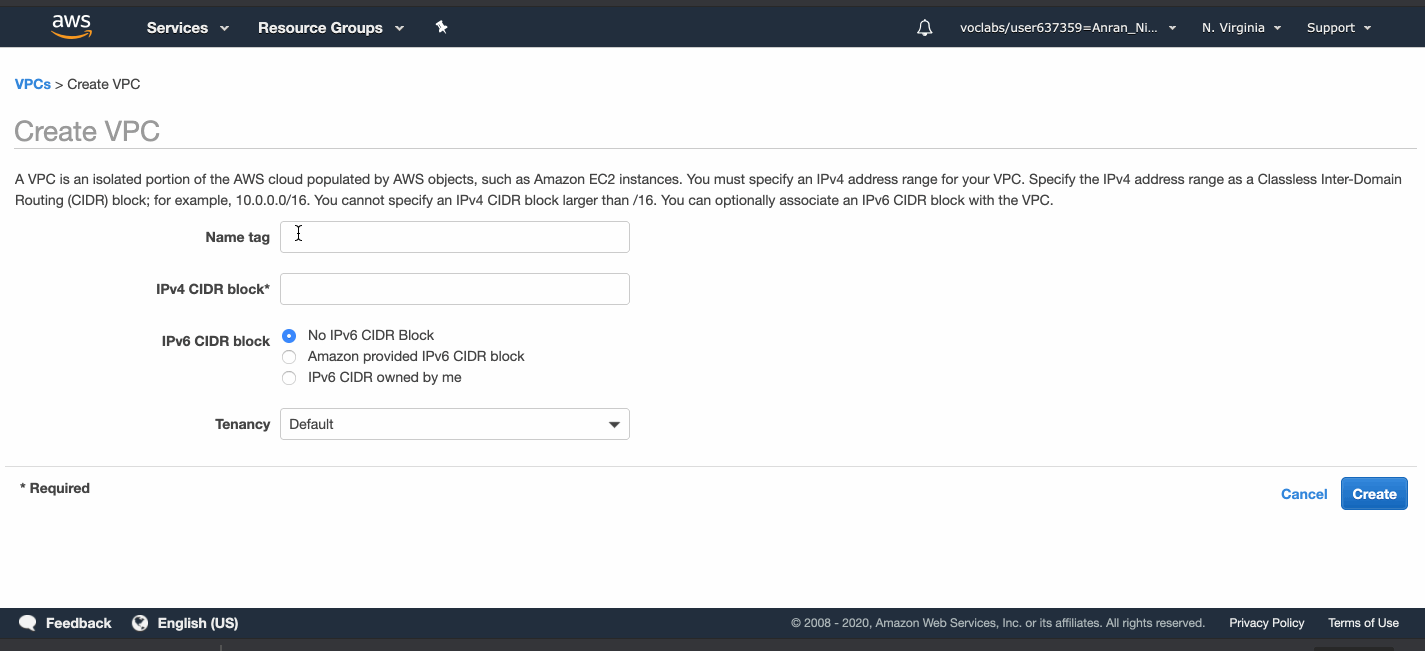This screenshot has width=1425, height=651.
Task: Open the N. Virginia region selector
Action: [1240, 28]
